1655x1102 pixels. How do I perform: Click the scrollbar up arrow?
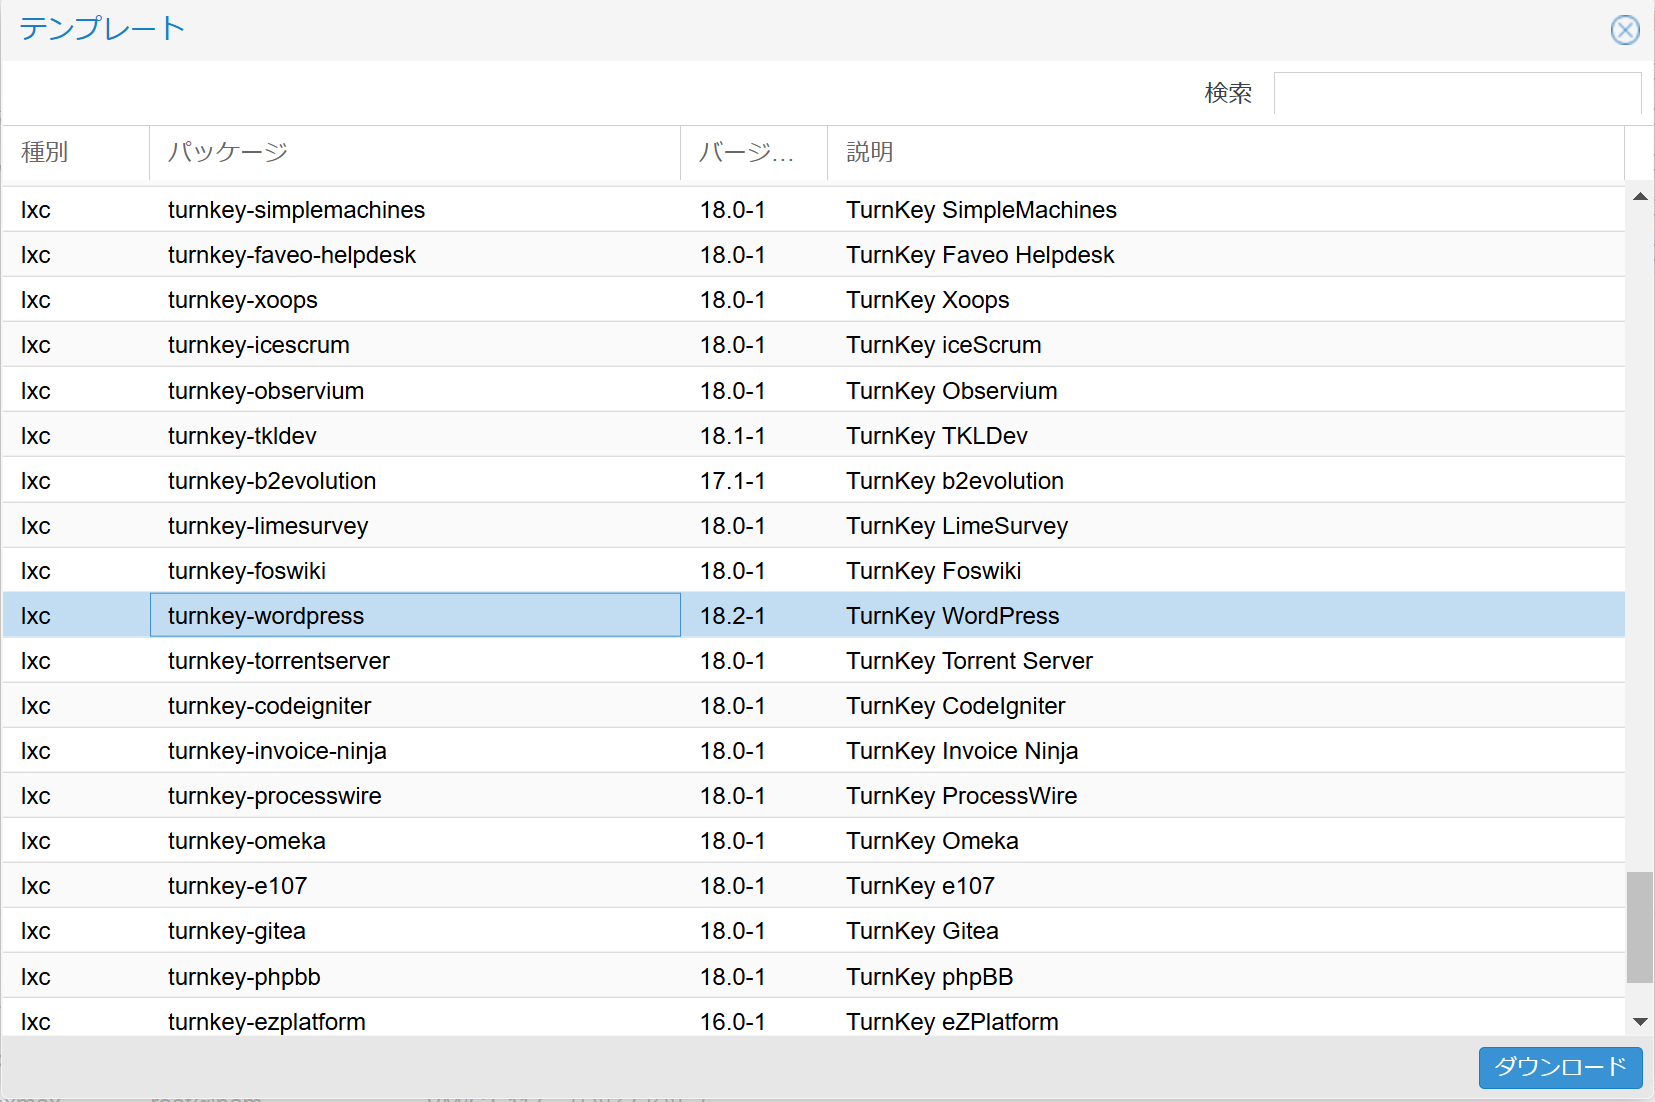tap(1640, 196)
